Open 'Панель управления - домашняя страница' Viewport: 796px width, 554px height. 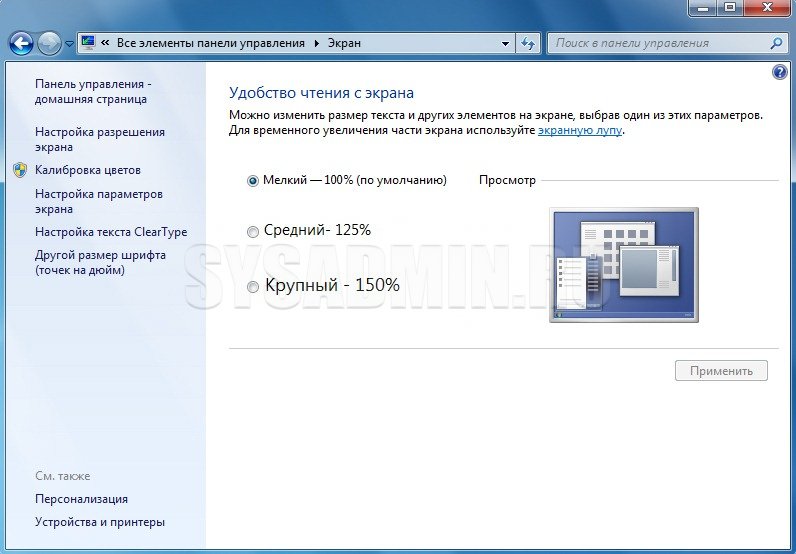pos(93,91)
